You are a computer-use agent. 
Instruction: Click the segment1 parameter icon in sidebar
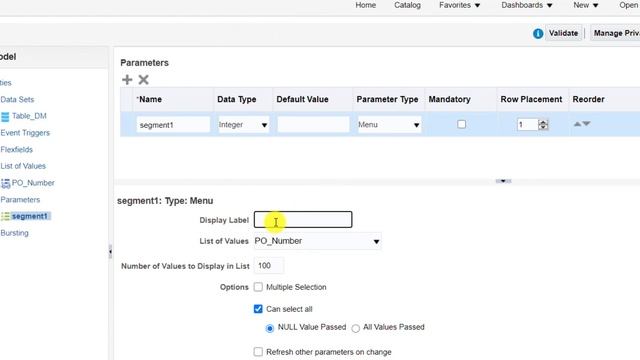[5, 216]
